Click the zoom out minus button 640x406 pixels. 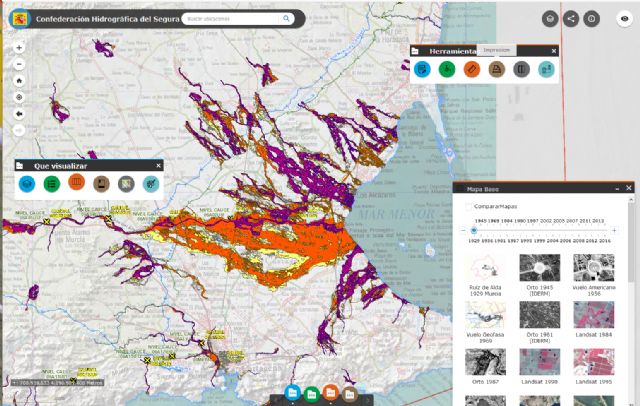[x=19, y=65]
